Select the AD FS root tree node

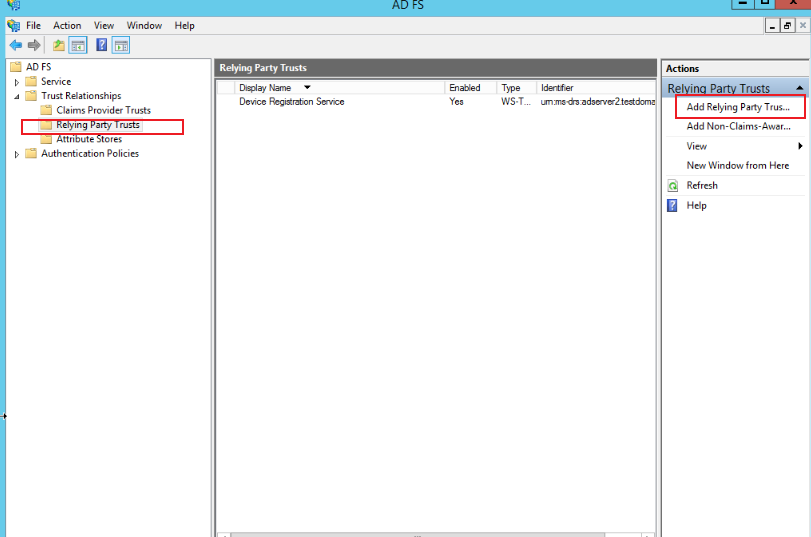(x=38, y=67)
